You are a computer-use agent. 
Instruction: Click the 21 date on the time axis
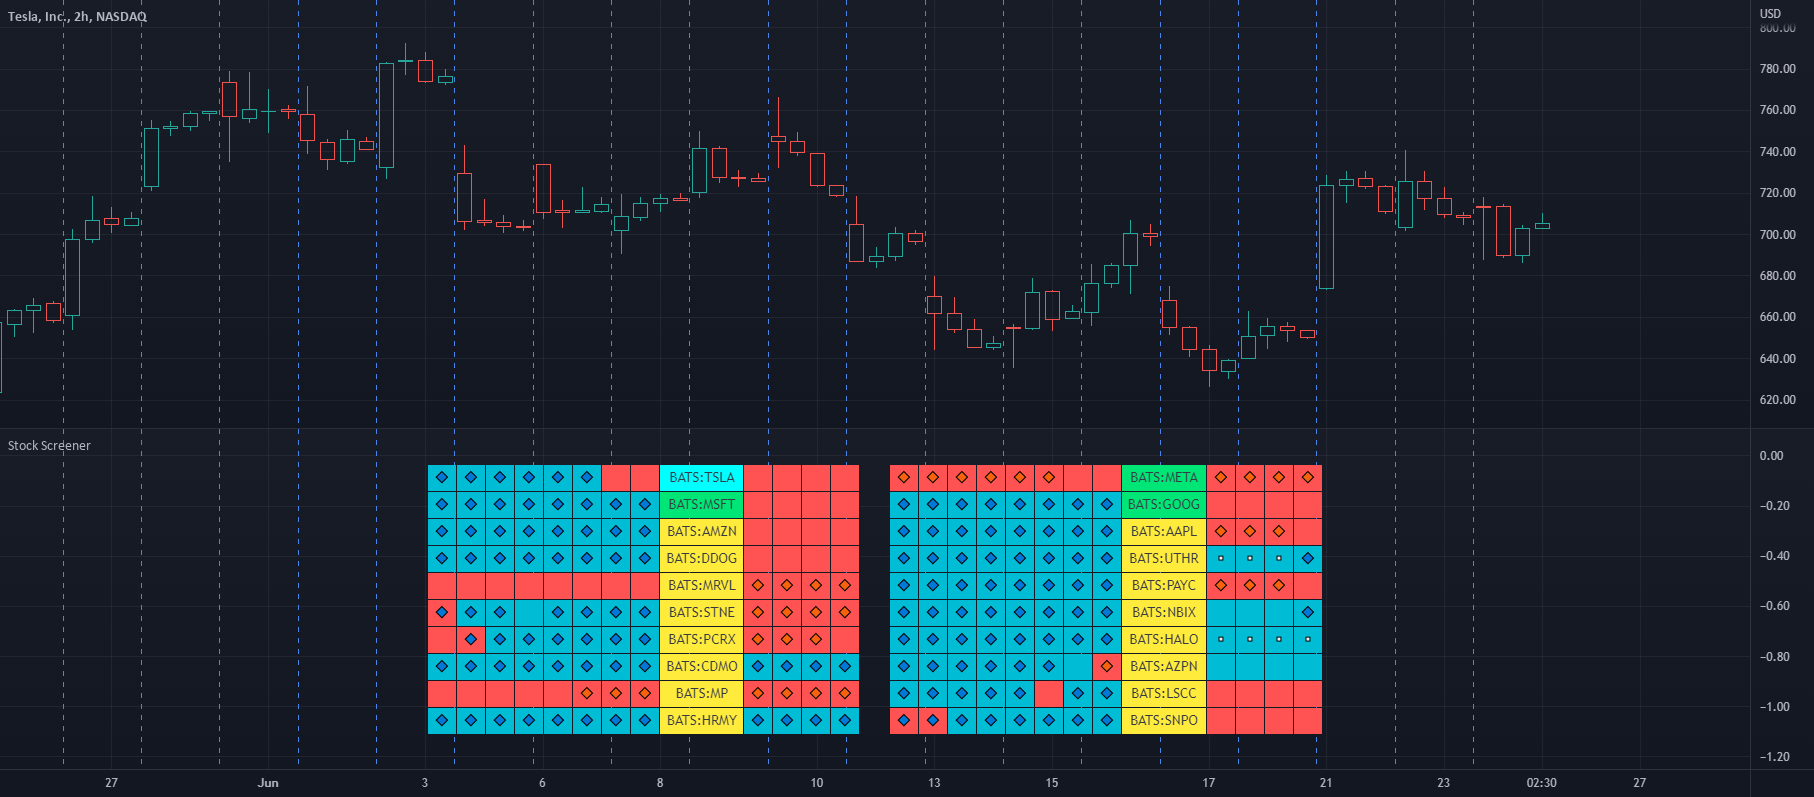pos(1326,783)
